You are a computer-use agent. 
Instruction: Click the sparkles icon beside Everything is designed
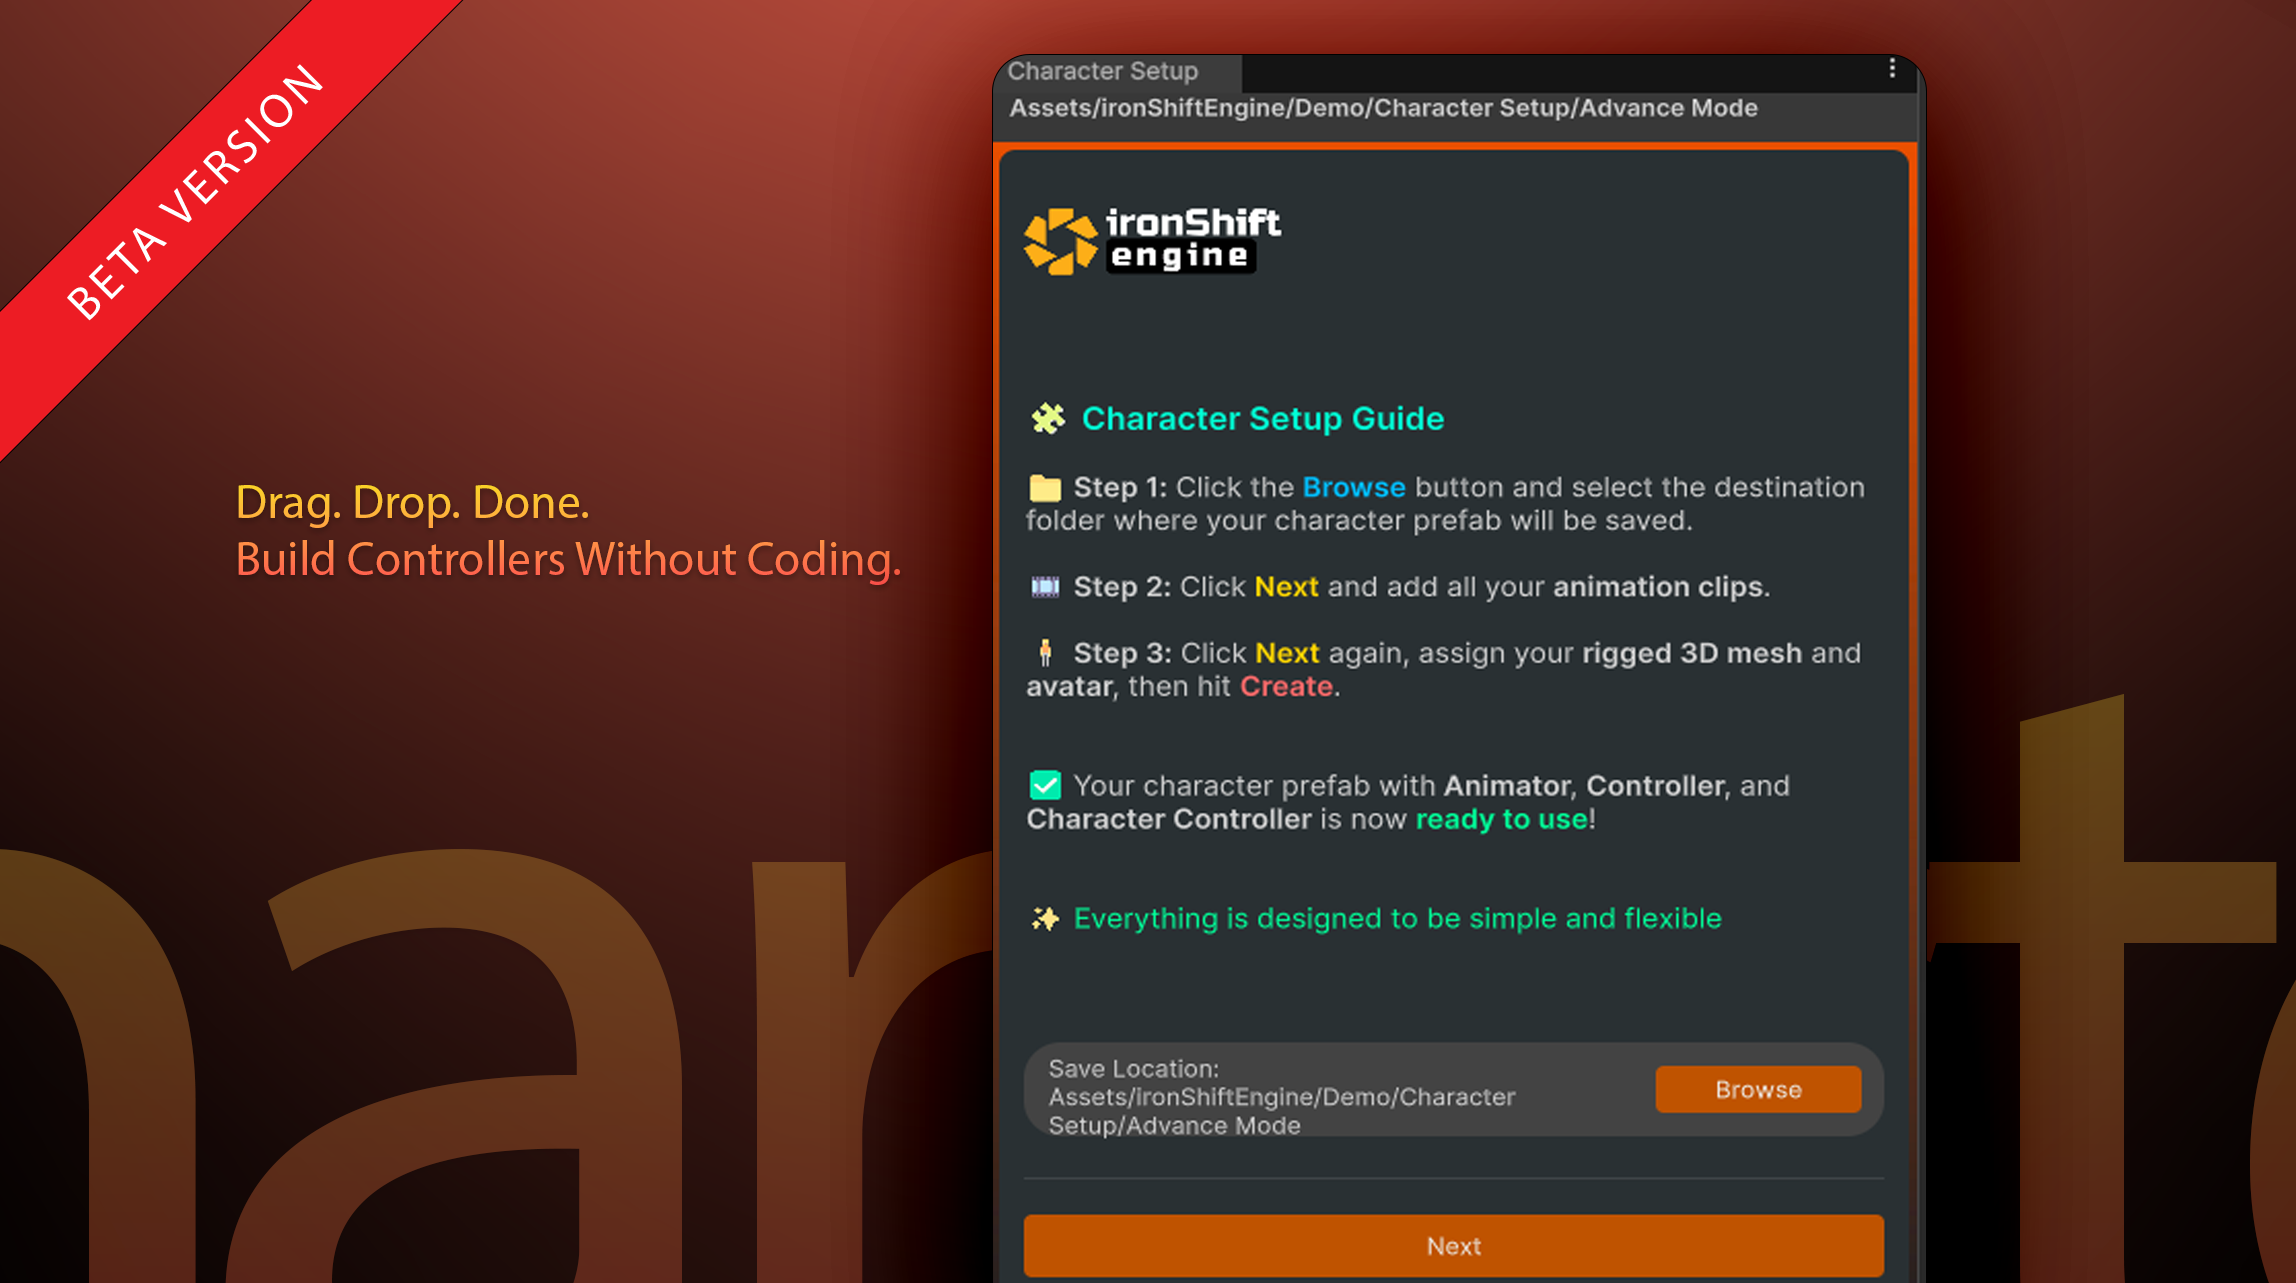pos(1045,918)
